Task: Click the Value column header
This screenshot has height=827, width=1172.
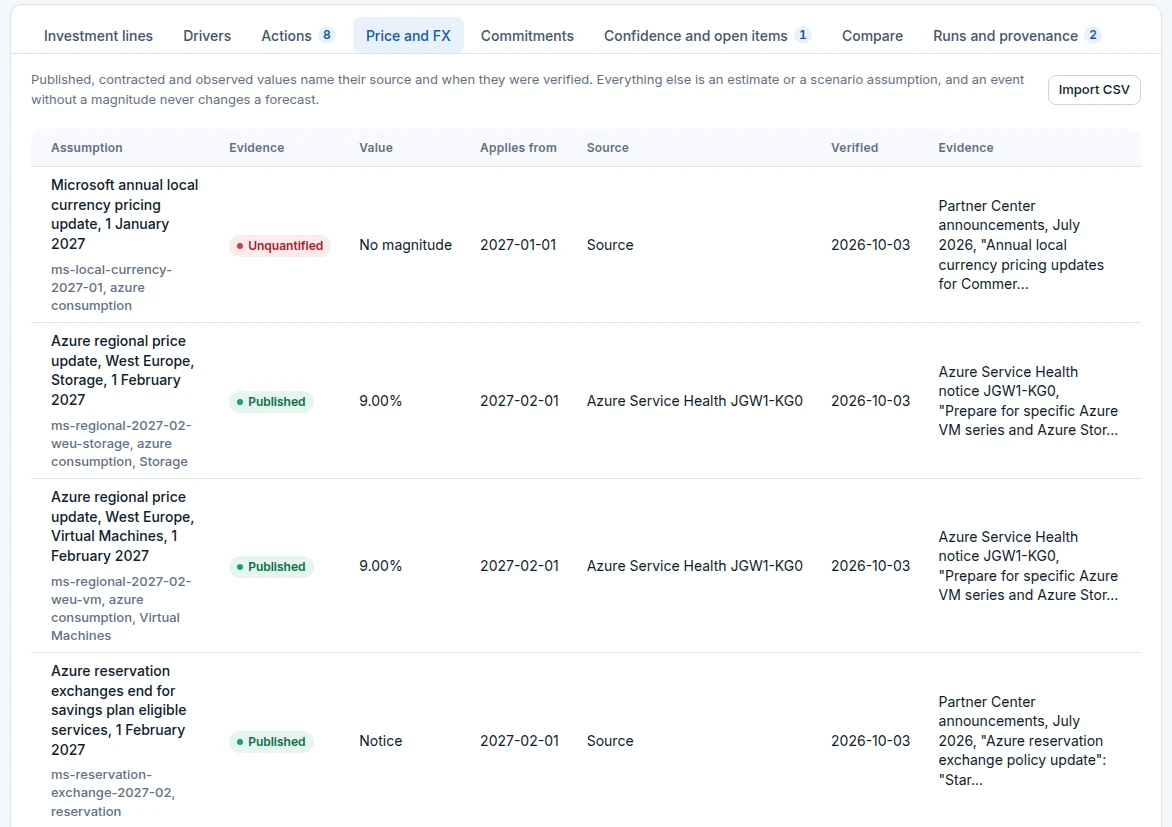Action: pos(376,148)
